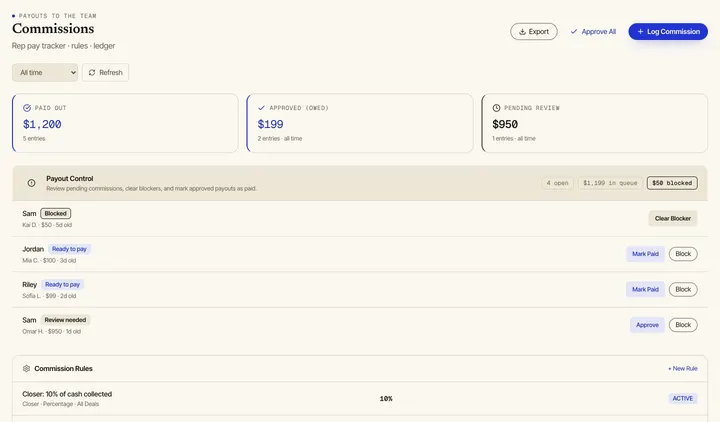Image resolution: width=720 pixels, height=422 pixels.
Task: Select the $1,199 in queue chip
Action: pyautogui.click(x=610, y=183)
